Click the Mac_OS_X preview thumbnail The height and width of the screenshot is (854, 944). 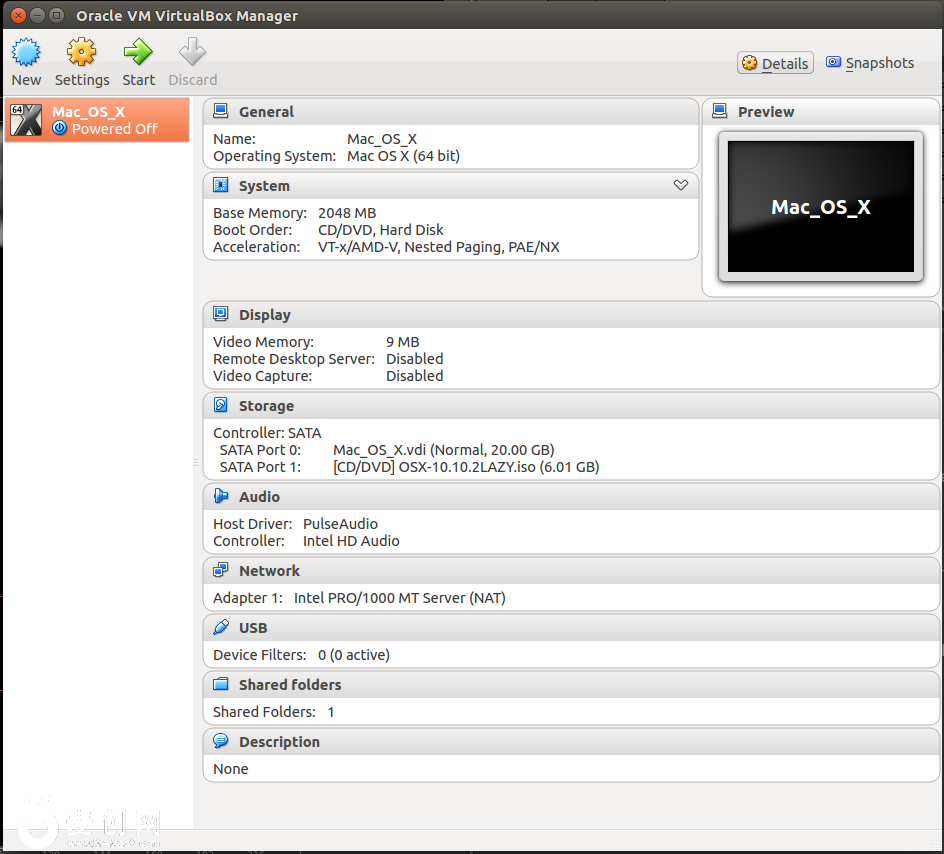(x=820, y=207)
